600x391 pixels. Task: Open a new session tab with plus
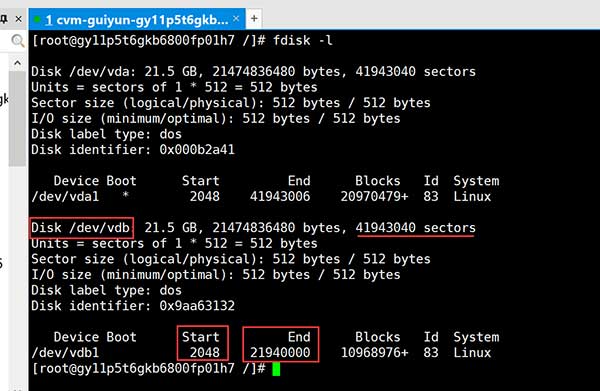pyautogui.click(x=254, y=18)
